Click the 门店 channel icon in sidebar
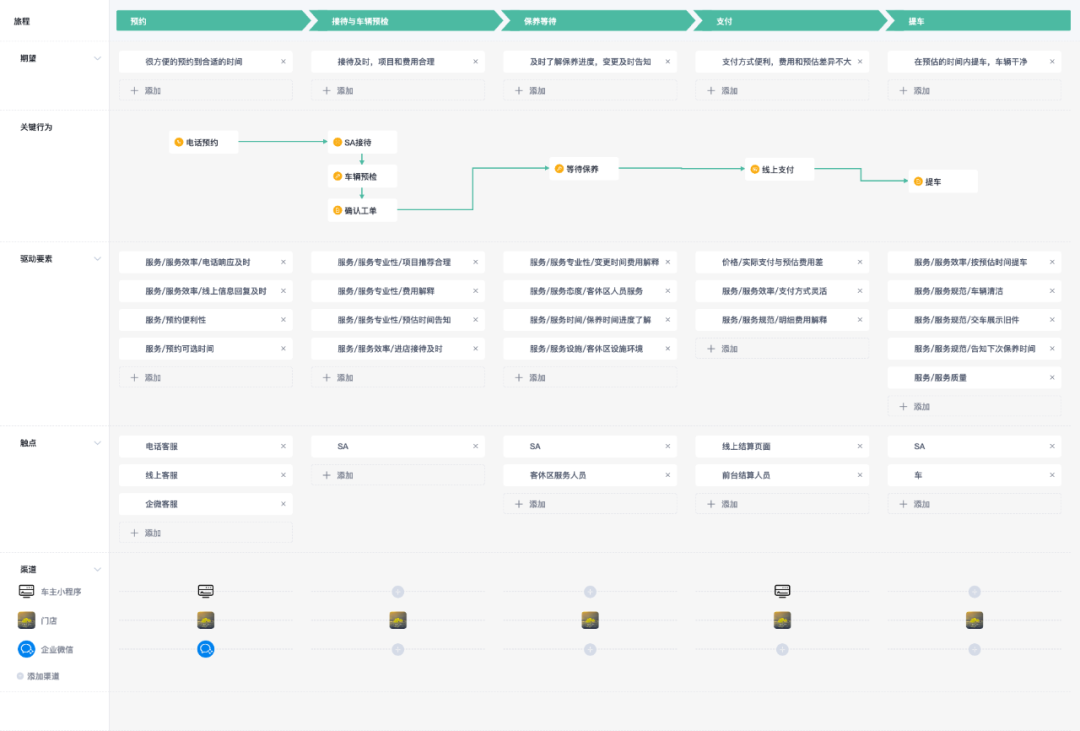This screenshot has width=1080, height=731. click(x=27, y=620)
